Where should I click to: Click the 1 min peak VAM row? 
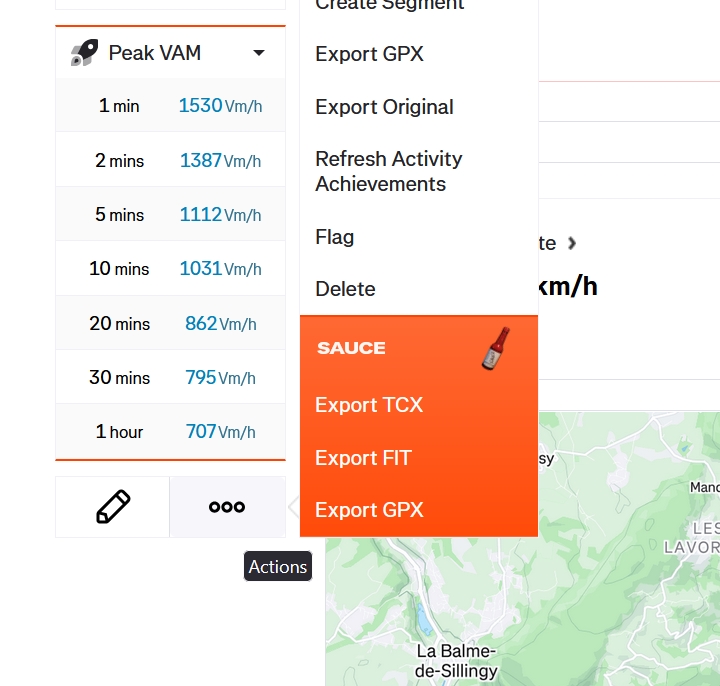coord(170,105)
